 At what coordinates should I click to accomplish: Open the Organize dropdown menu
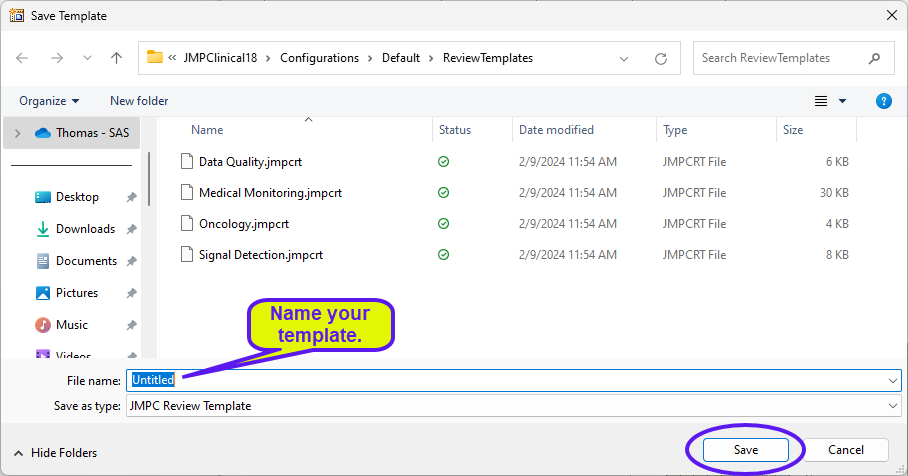pyautogui.click(x=48, y=101)
